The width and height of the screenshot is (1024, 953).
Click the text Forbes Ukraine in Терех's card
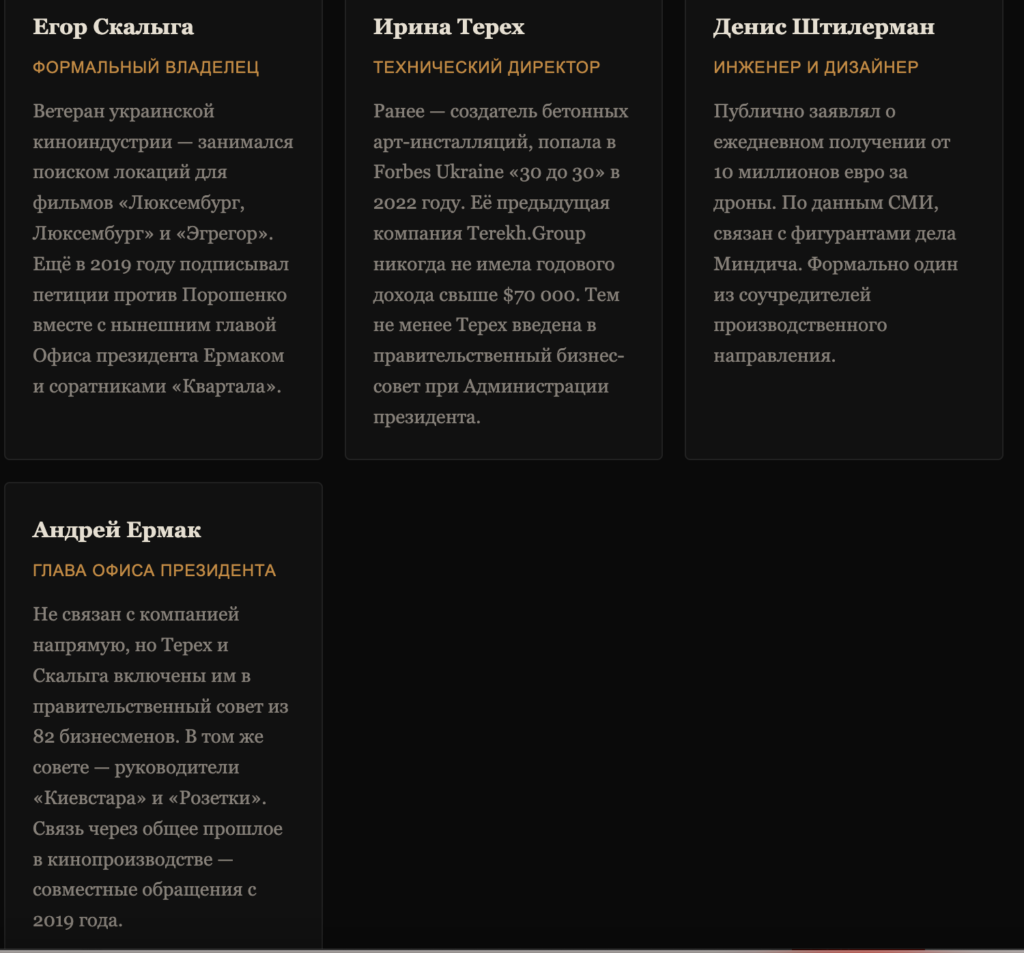click(x=437, y=172)
